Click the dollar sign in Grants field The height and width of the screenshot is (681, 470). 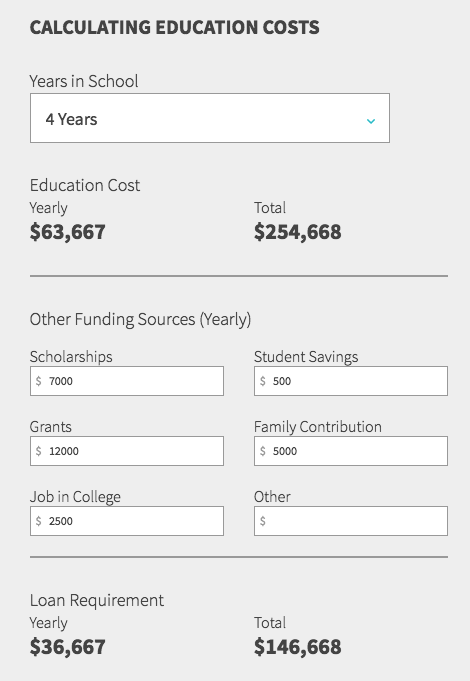pos(39,451)
